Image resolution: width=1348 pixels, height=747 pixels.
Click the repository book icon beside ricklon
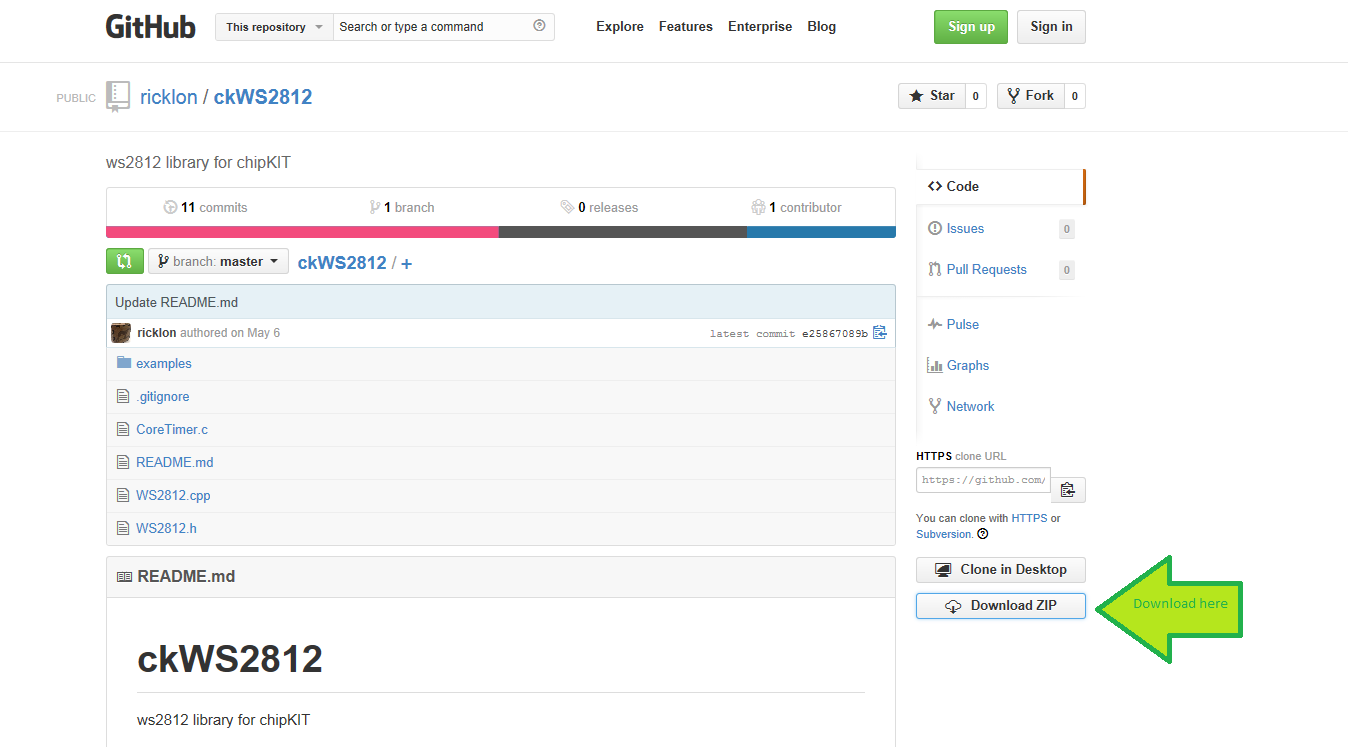coord(118,96)
